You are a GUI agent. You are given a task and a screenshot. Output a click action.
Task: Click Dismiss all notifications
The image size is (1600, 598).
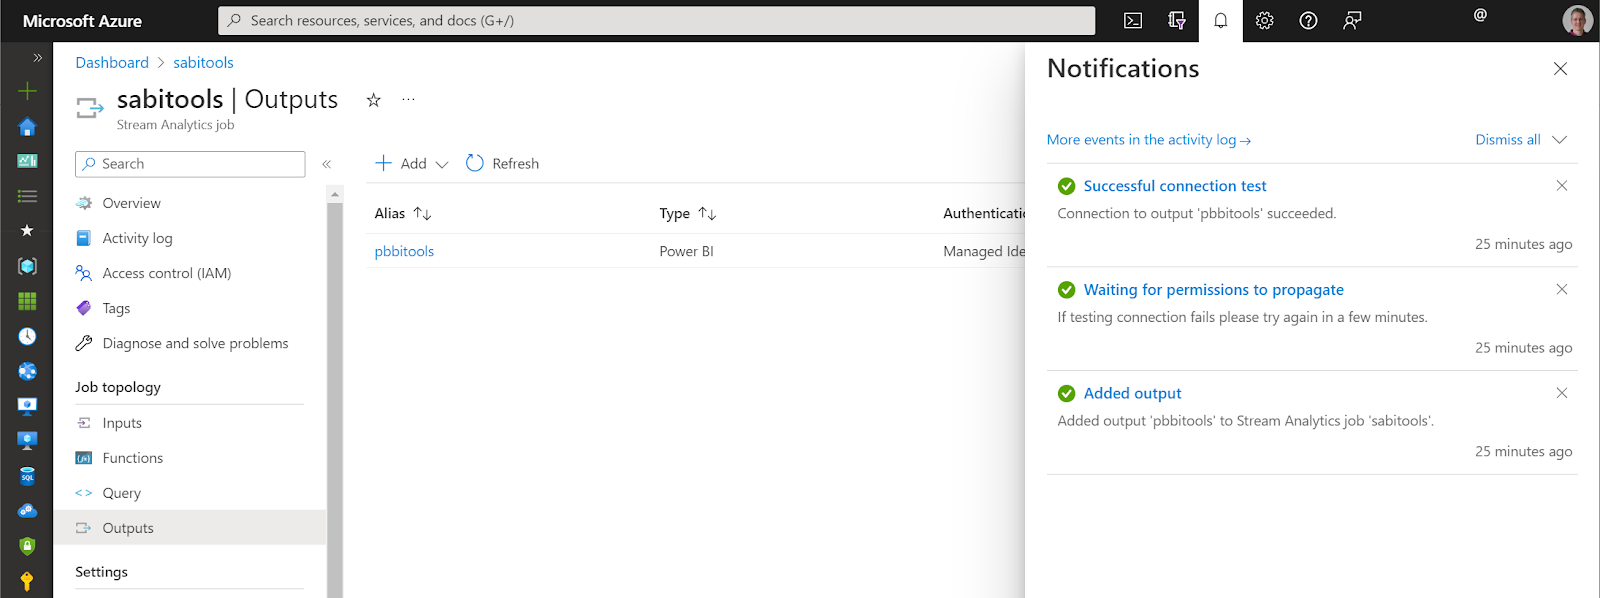[x=1507, y=140]
